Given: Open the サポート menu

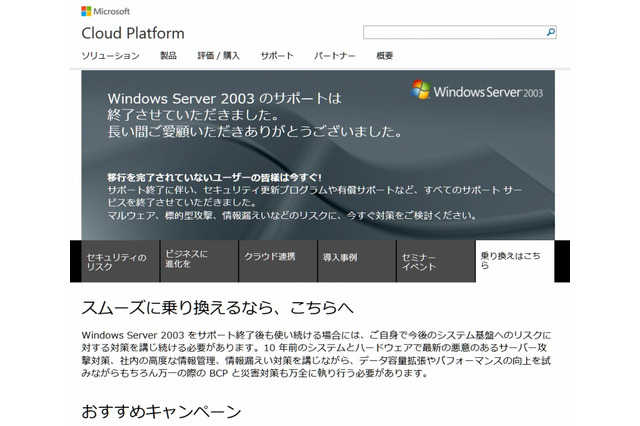Looking at the screenshot, I should pyautogui.click(x=277, y=55).
